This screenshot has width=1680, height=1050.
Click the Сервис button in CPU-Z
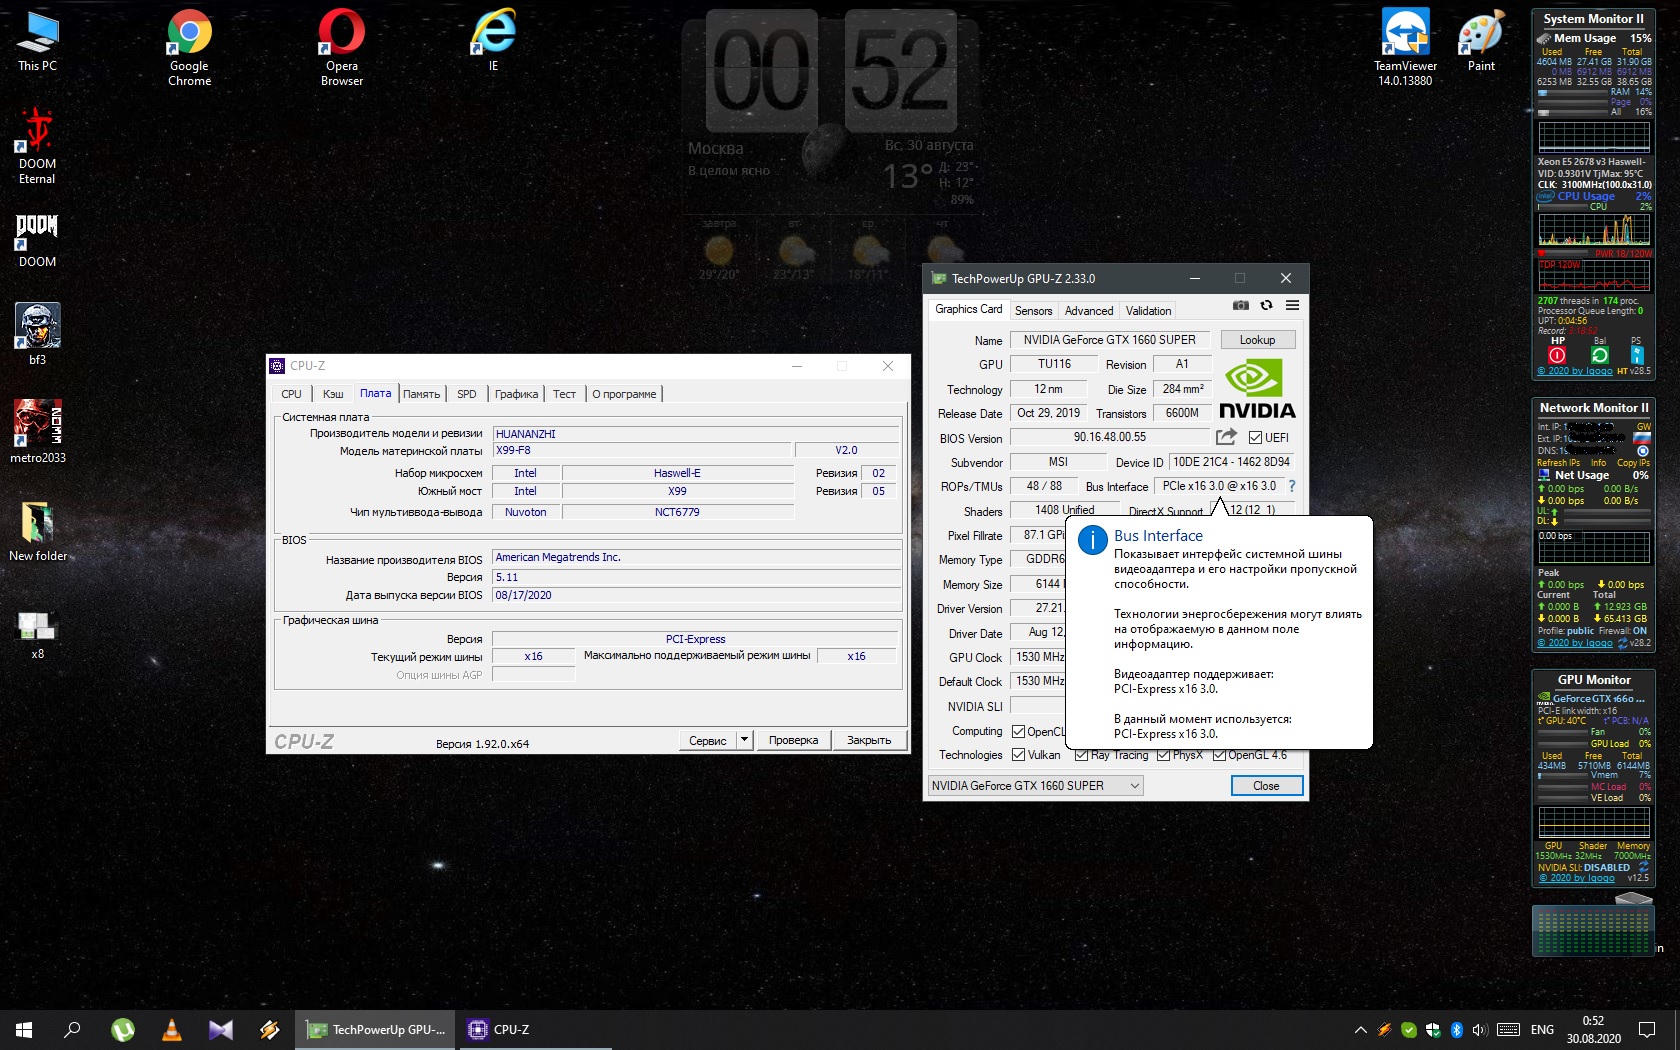point(707,740)
